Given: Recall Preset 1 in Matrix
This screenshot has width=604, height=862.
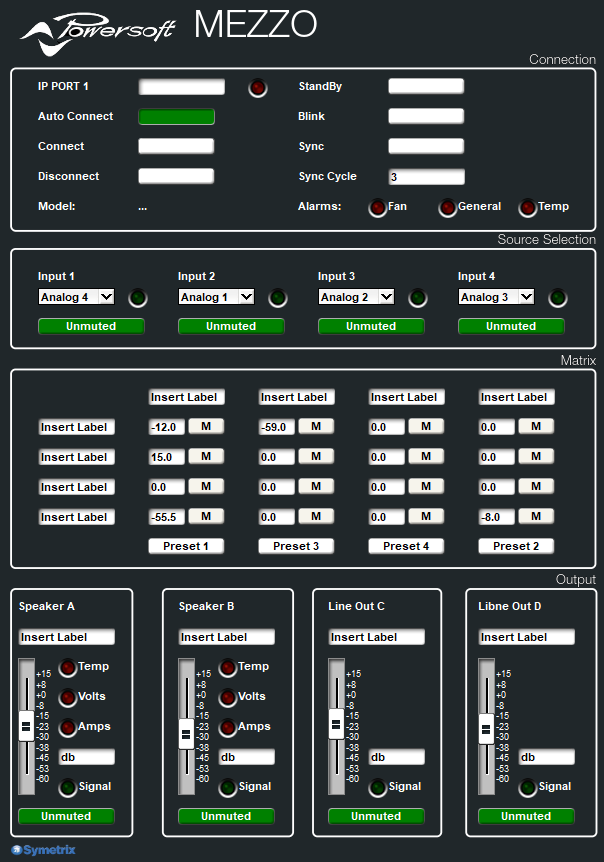Looking at the screenshot, I should point(186,546).
